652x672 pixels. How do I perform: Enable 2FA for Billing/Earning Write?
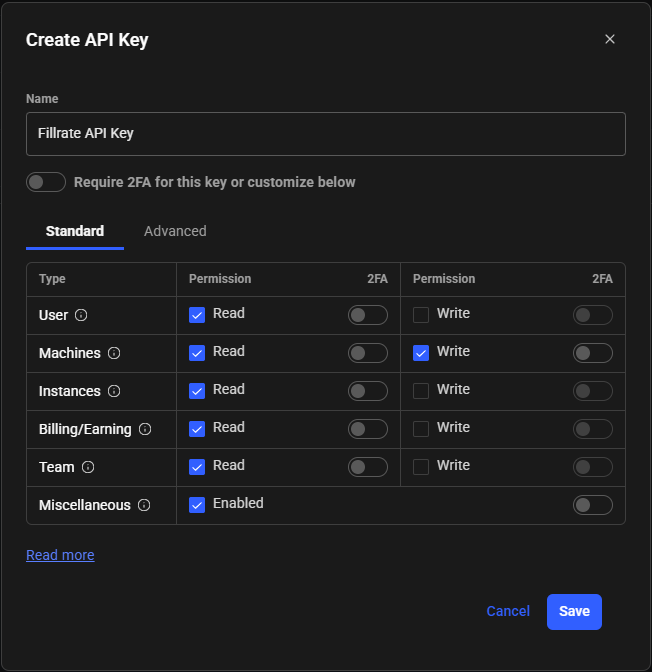pyautogui.click(x=593, y=429)
